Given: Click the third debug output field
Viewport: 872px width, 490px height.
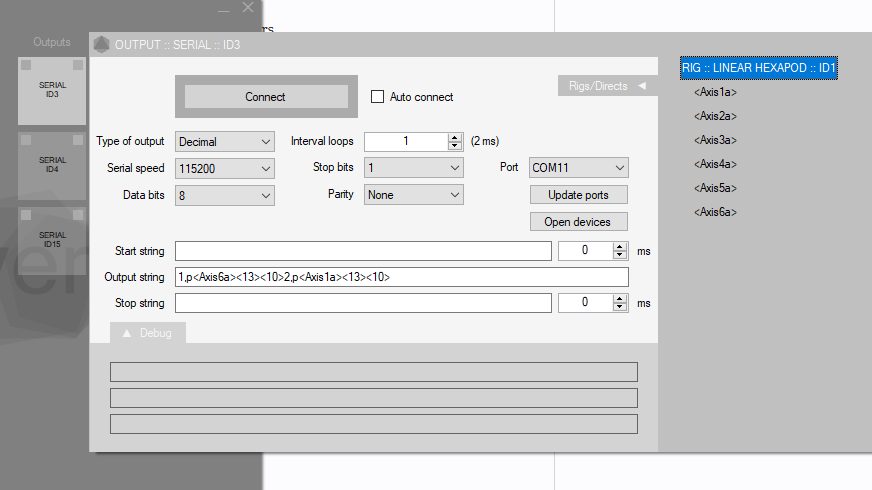Looking at the screenshot, I should (x=374, y=424).
